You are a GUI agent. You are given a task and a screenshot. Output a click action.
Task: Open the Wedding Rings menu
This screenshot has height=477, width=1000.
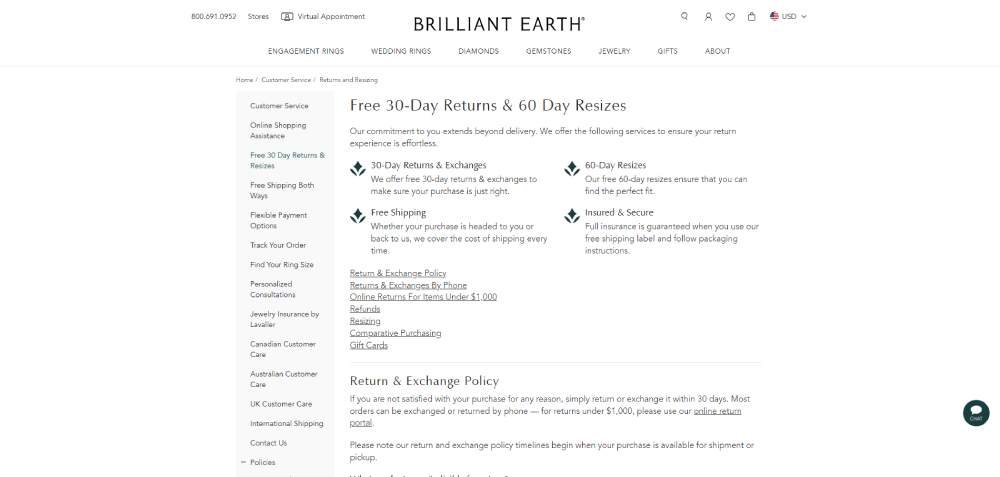pyautogui.click(x=401, y=51)
